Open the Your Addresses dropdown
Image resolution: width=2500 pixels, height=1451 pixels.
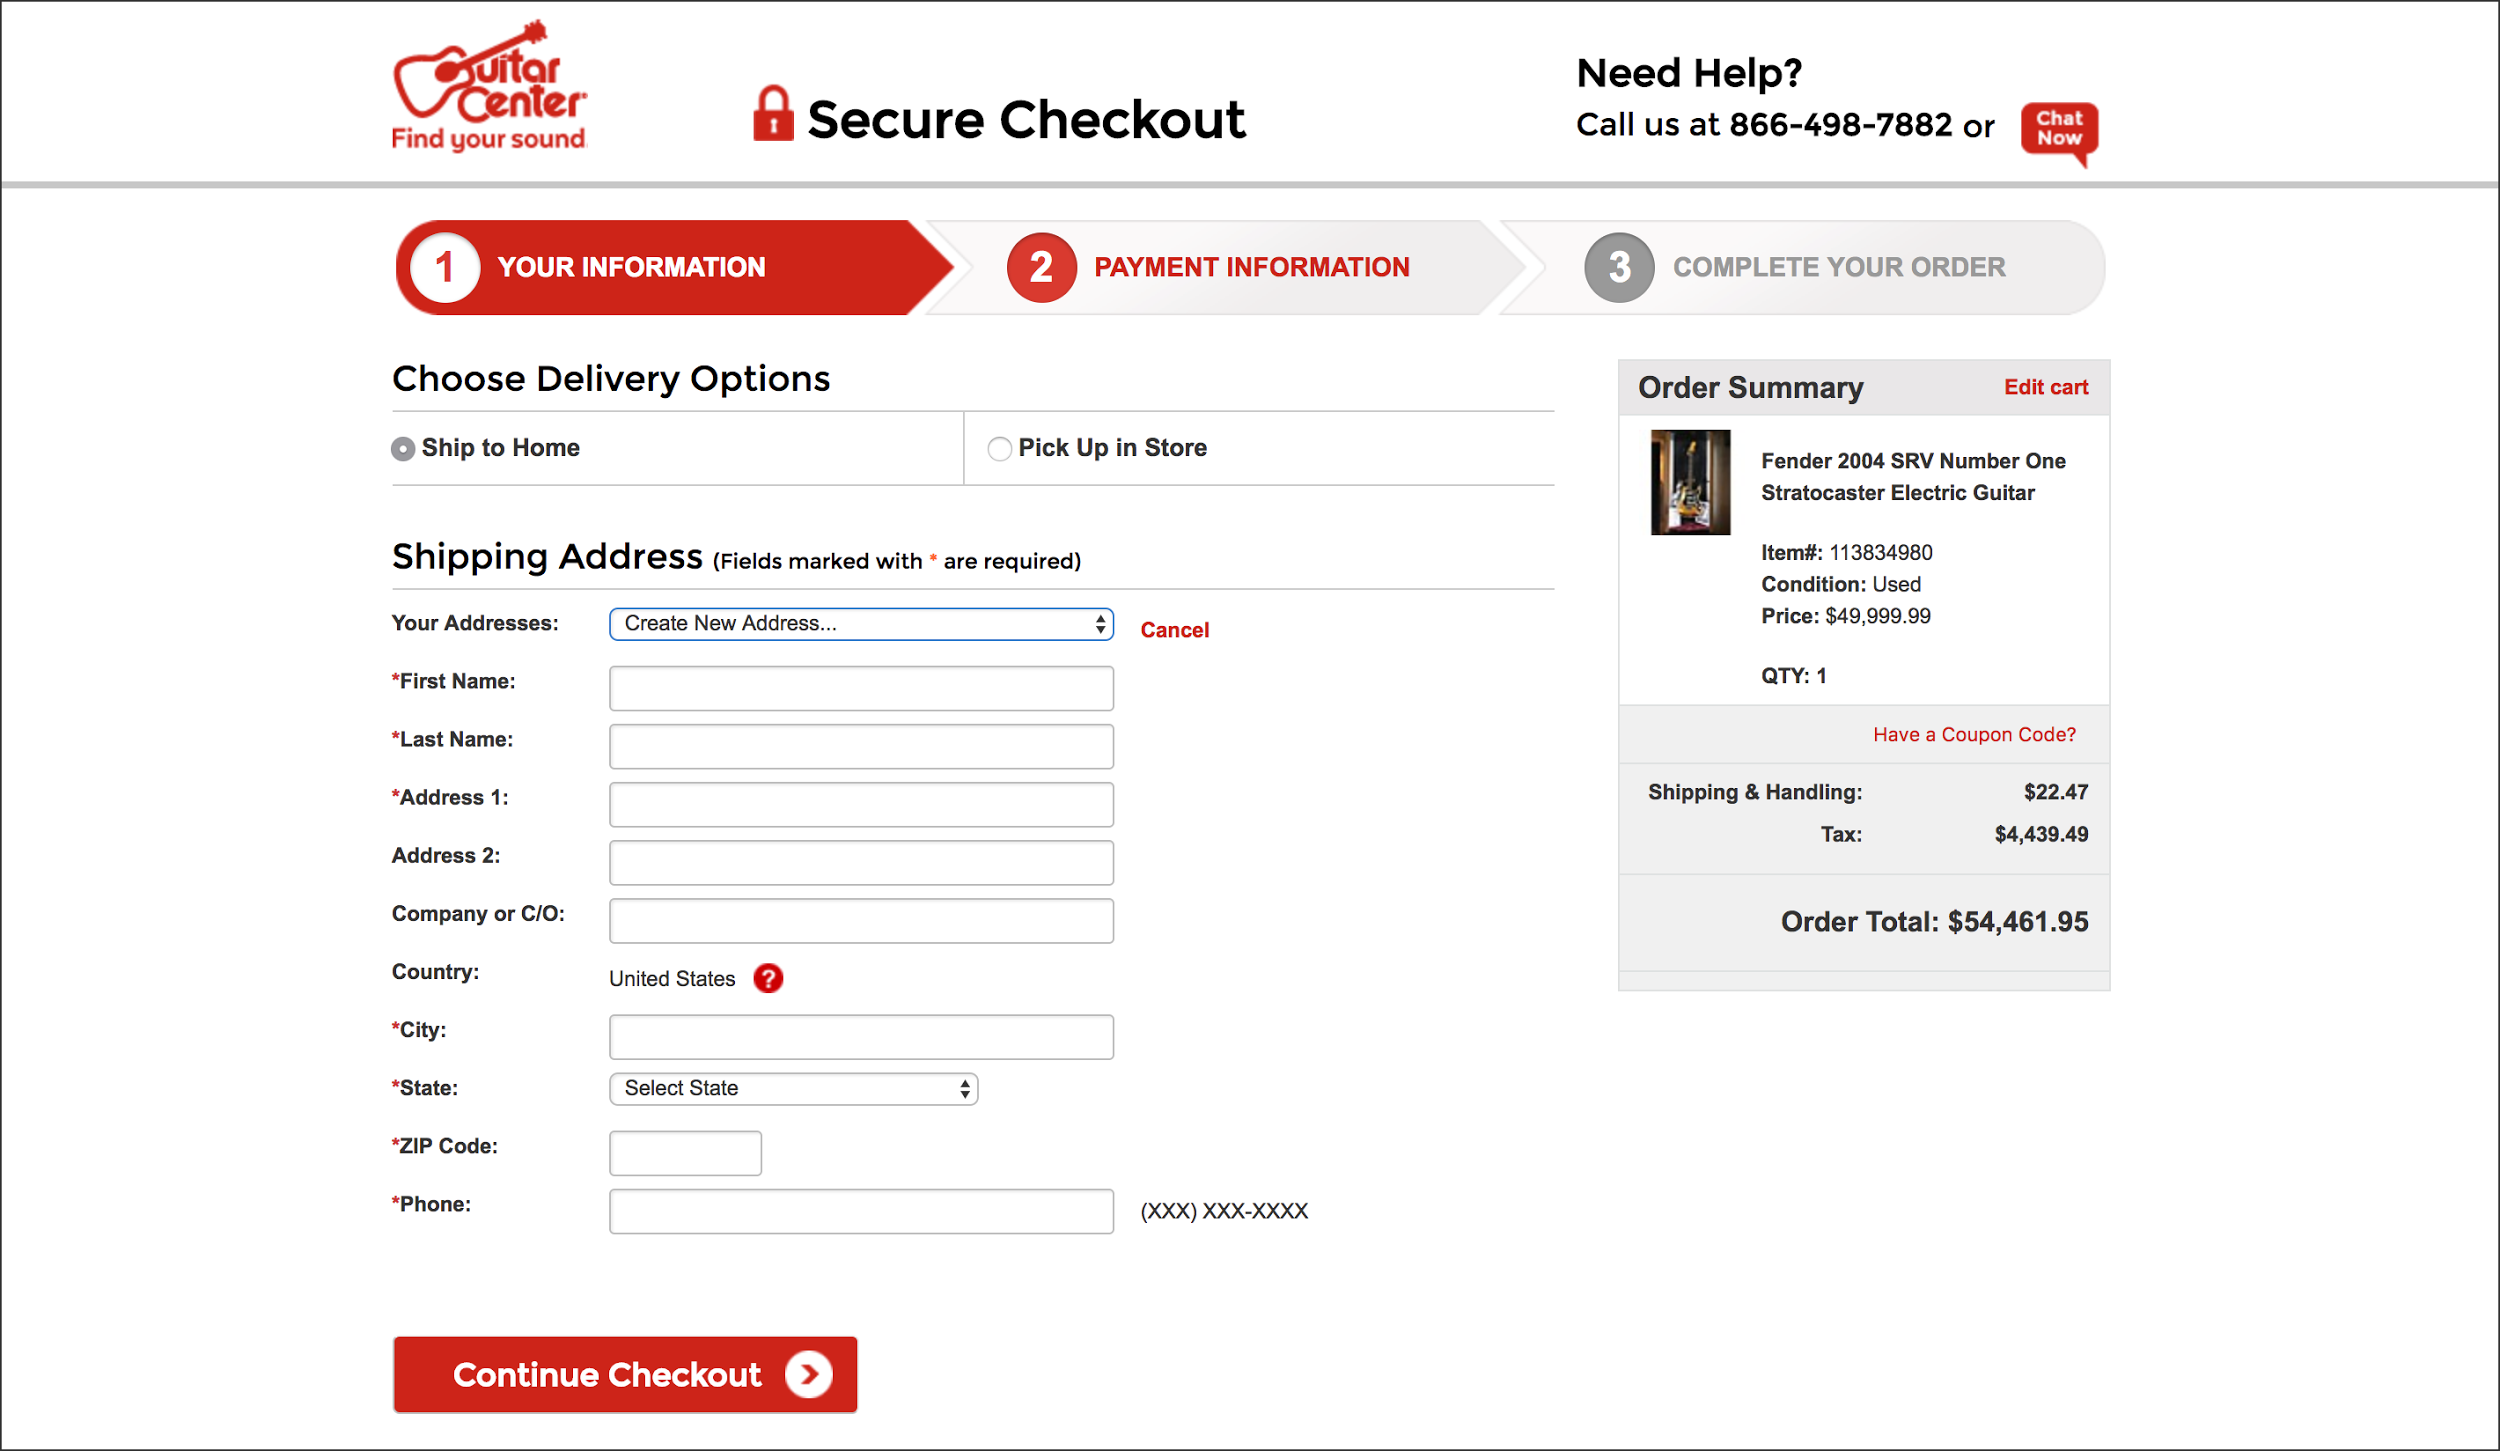861,624
